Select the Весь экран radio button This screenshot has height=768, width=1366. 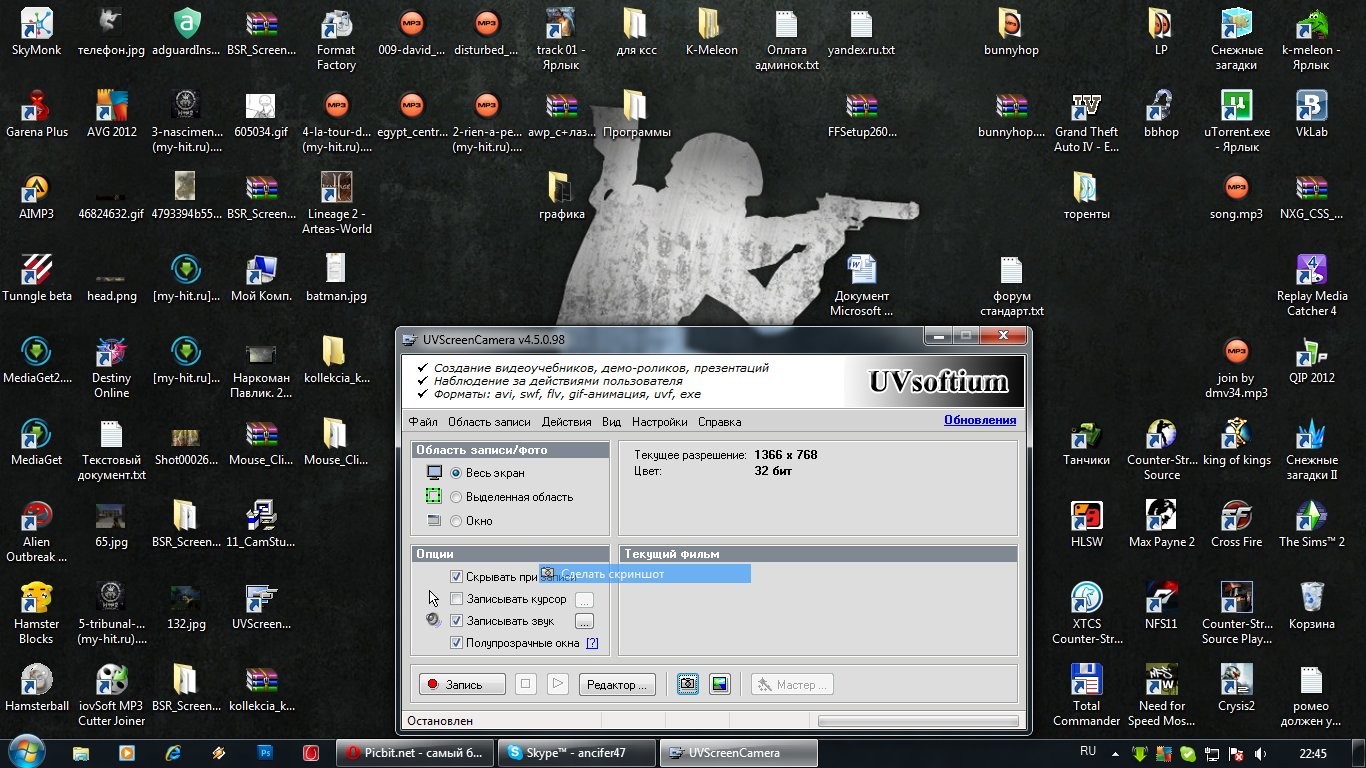(x=456, y=473)
